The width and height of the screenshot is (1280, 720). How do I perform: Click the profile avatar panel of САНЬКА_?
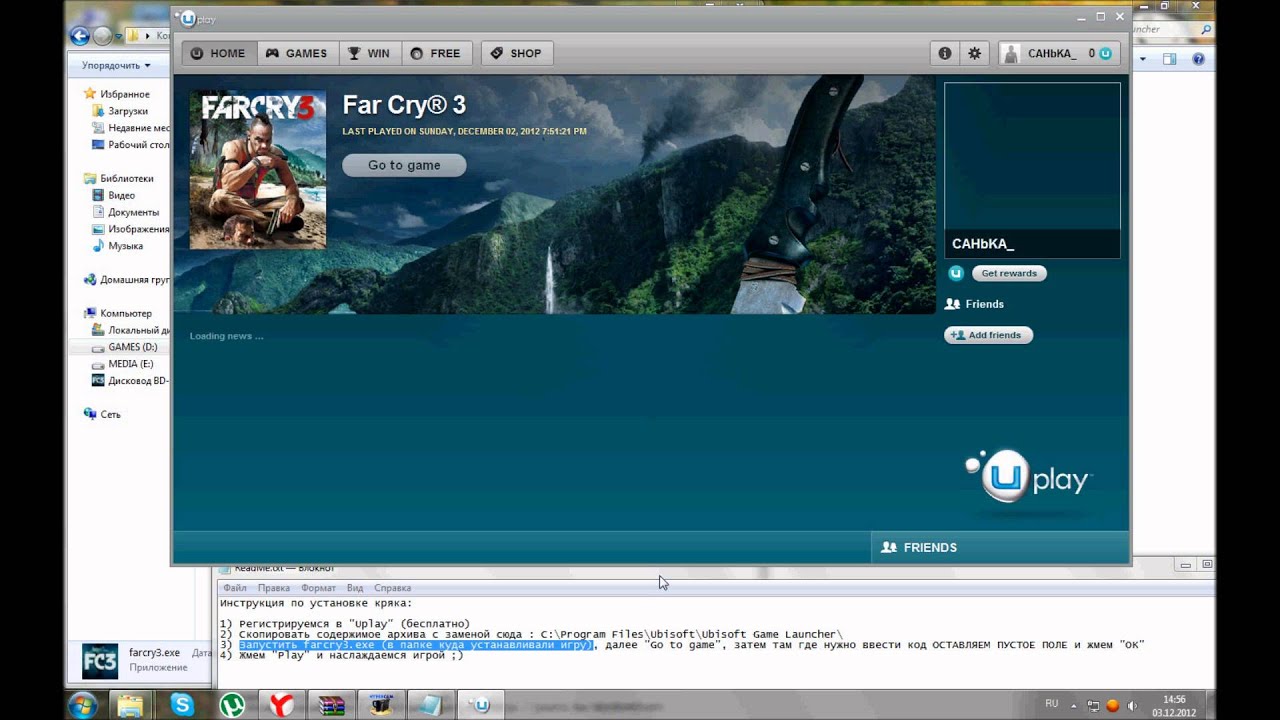(x=1032, y=170)
